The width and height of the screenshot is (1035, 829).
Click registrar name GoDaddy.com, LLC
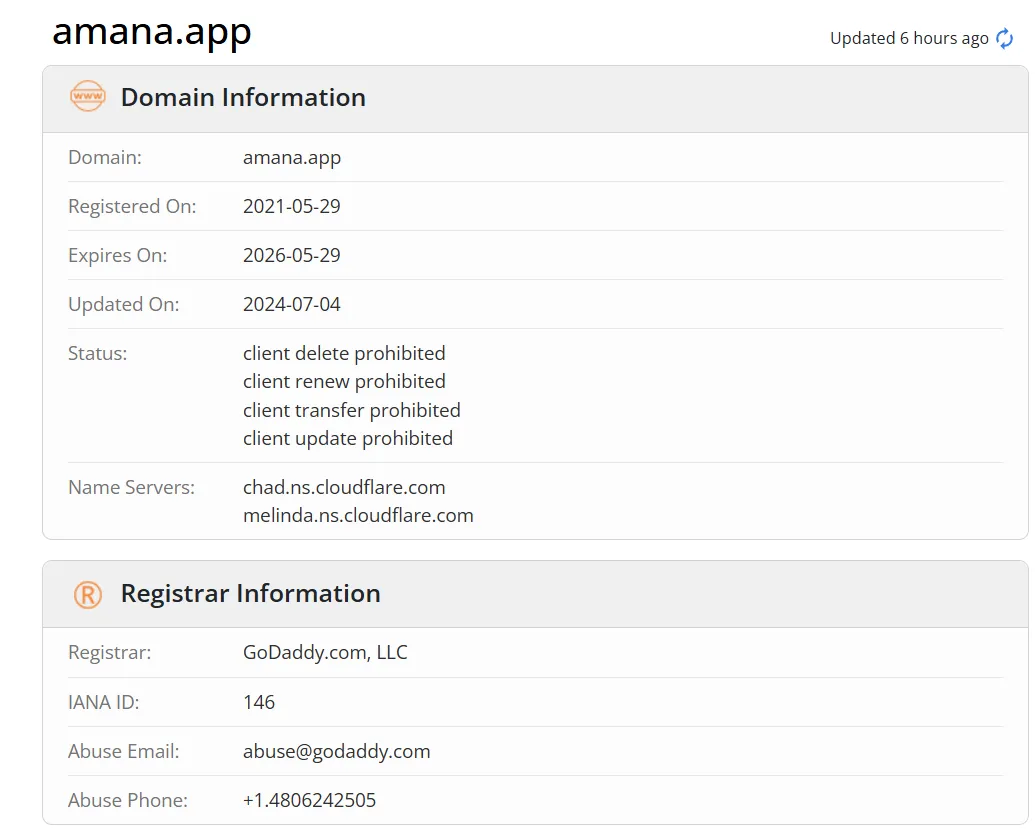pos(325,653)
